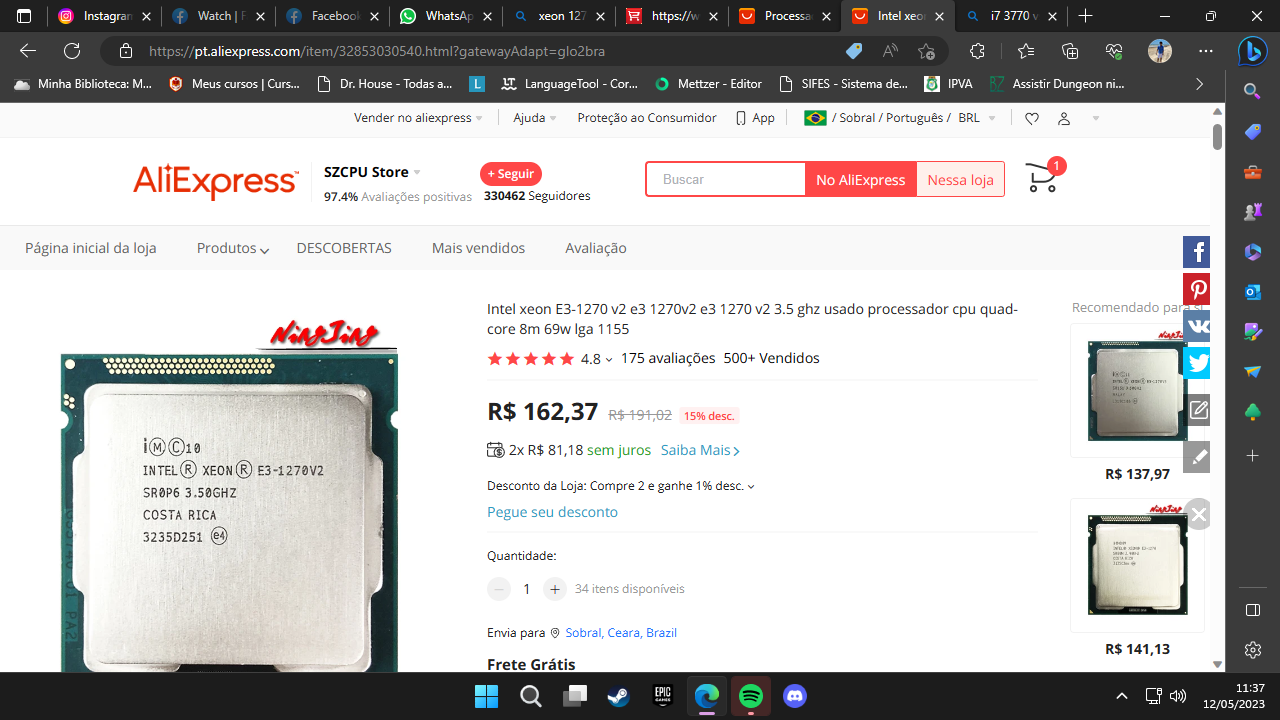Show hidden system tray icons
The height and width of the screenshot is (720, 1280).
(1122, 696)
